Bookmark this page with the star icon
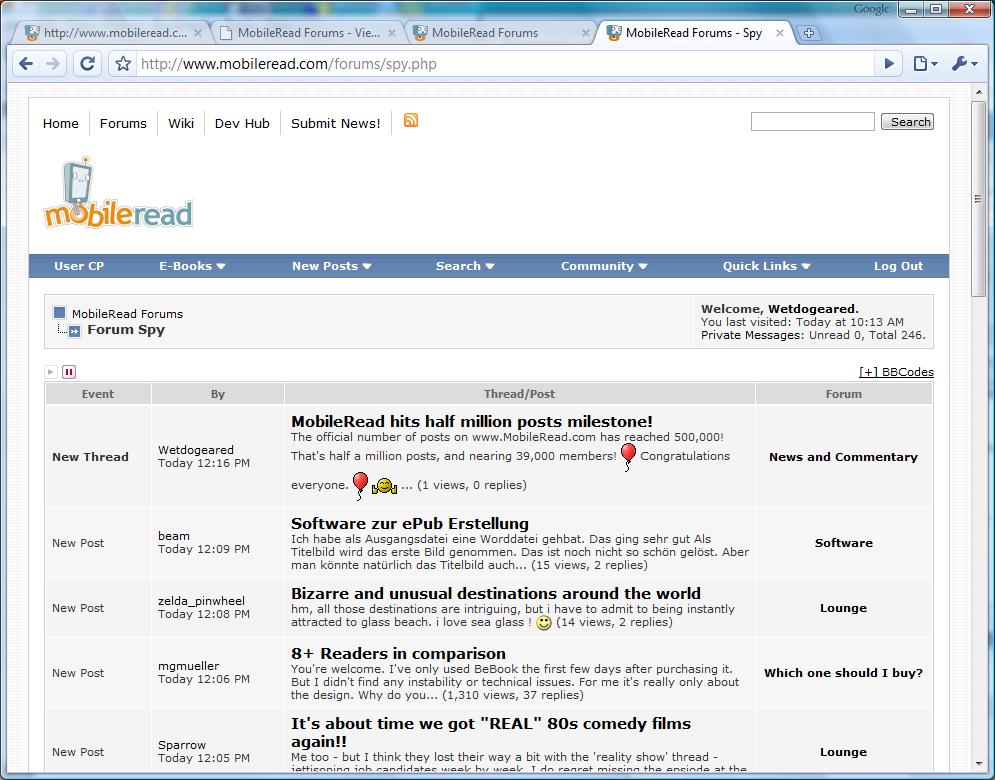995x780 pixels. pos(123,63)
